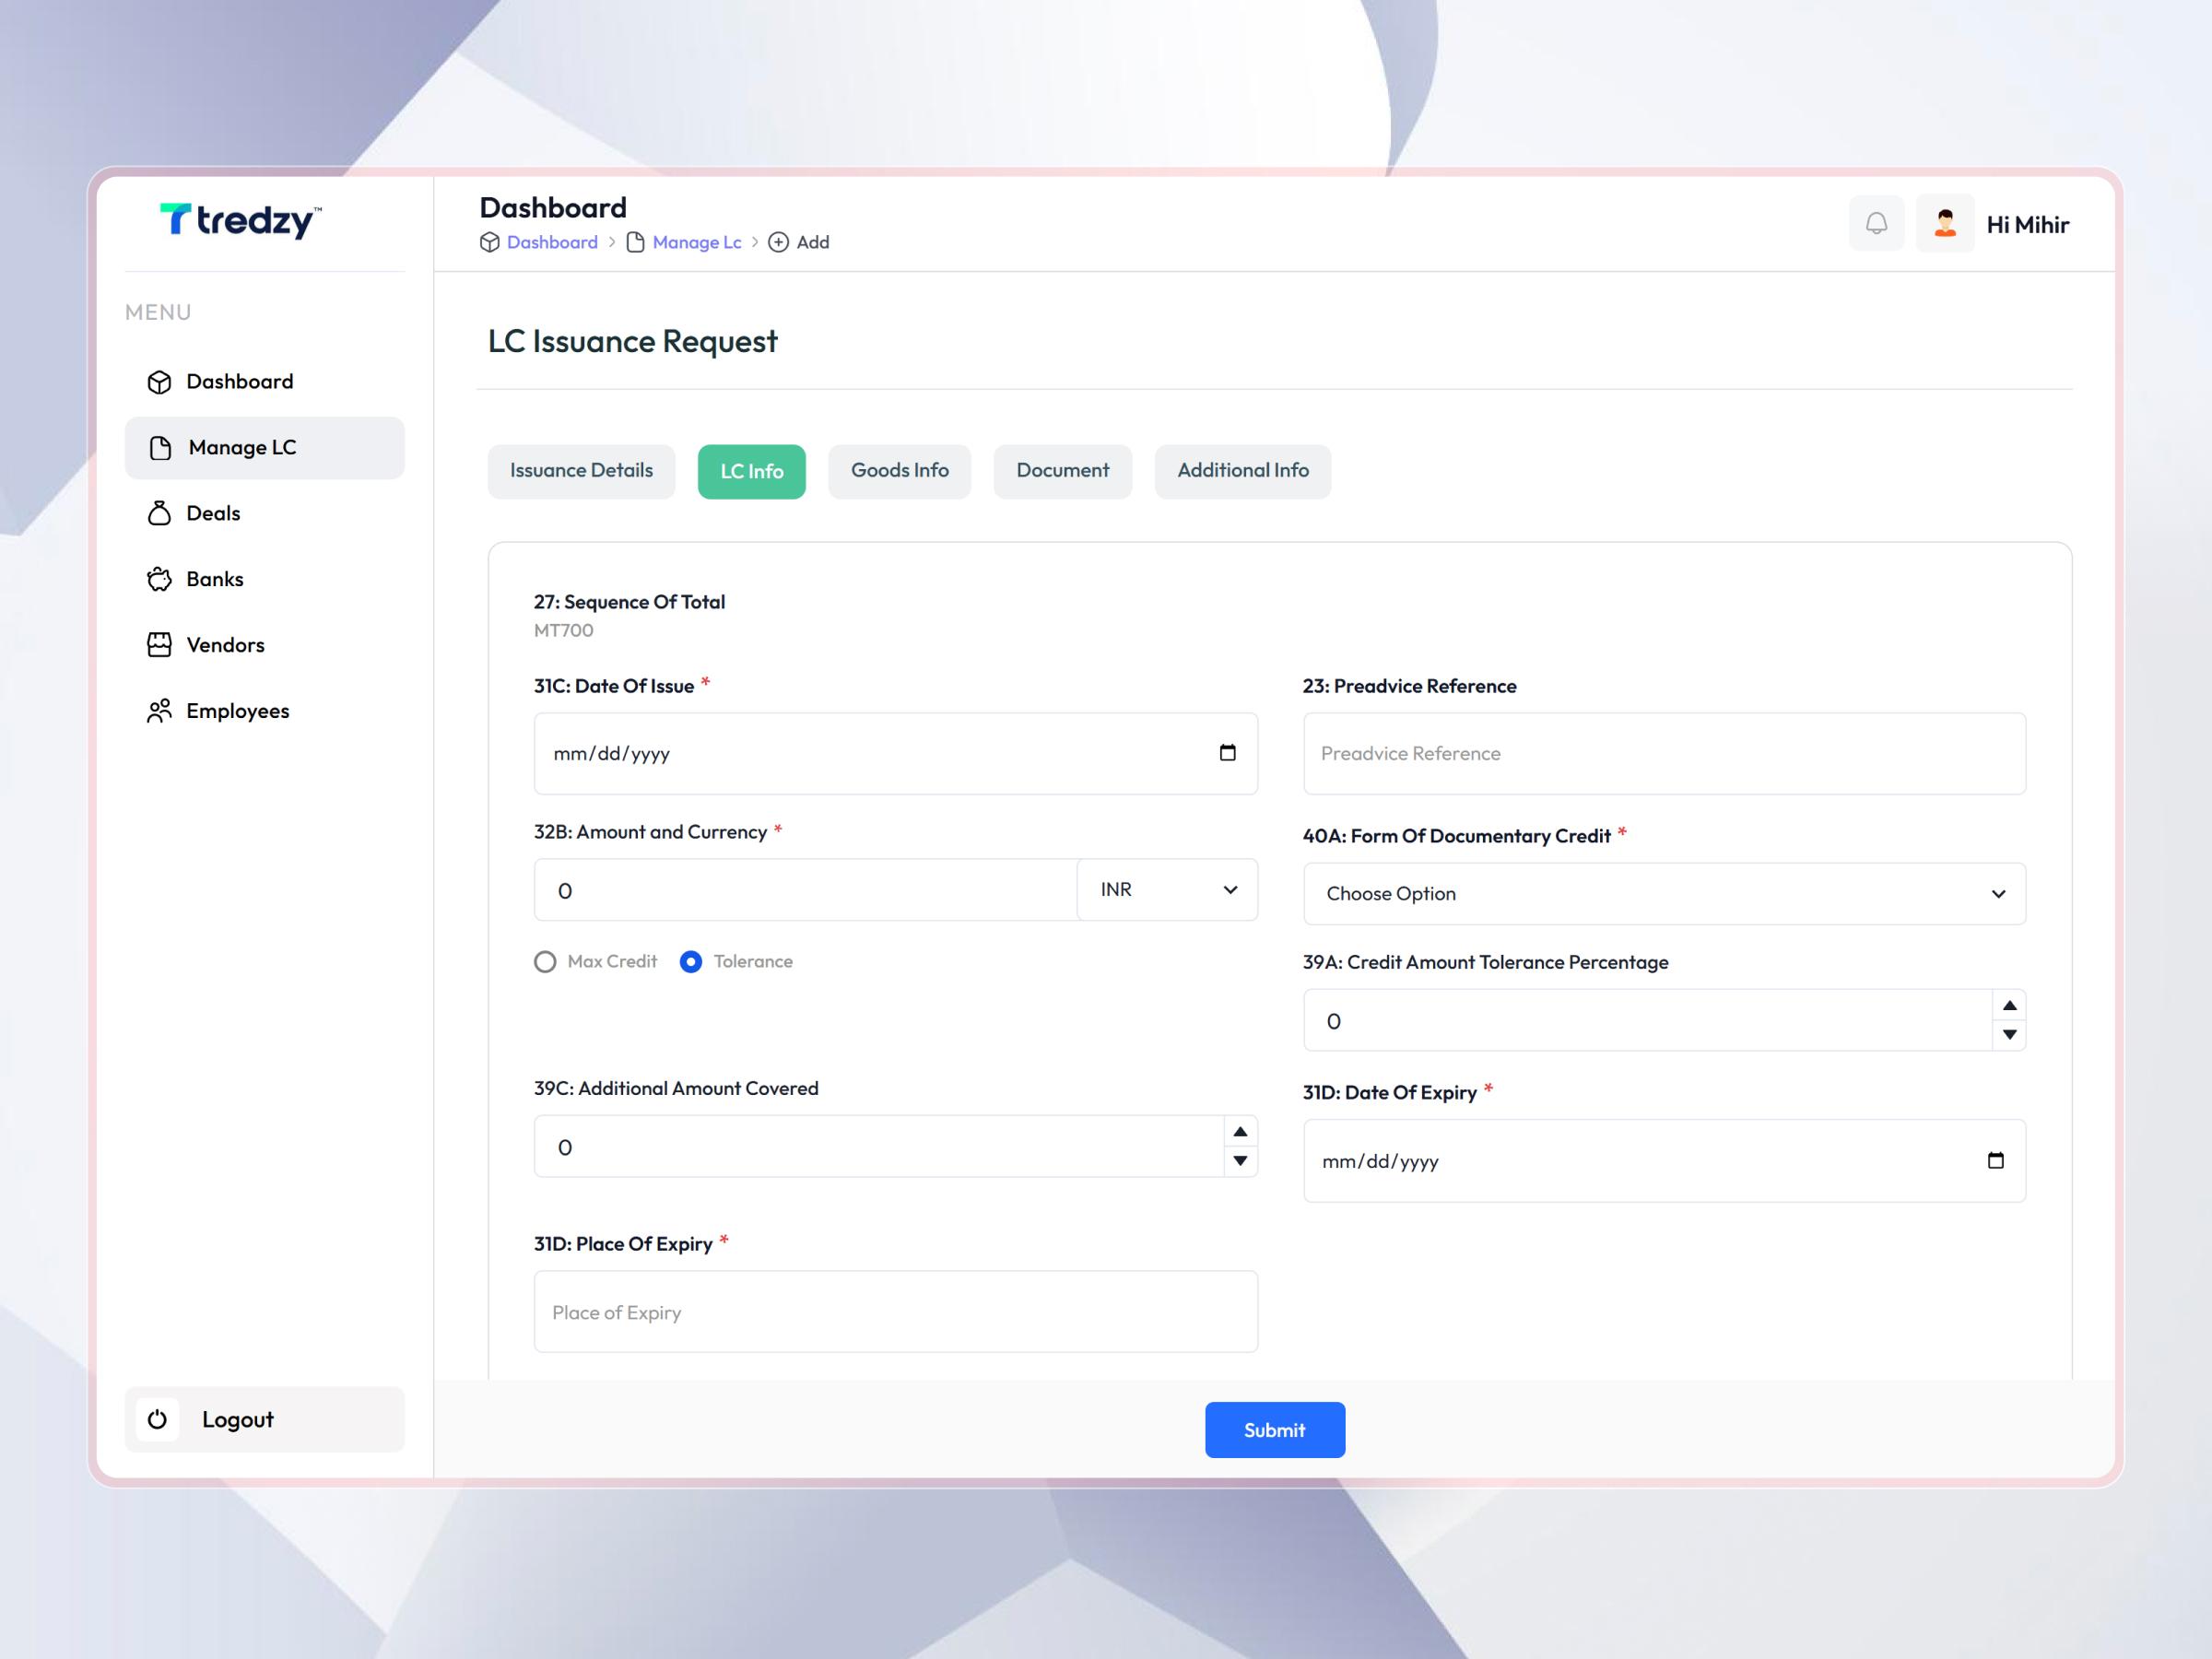
Task: Click the Manage Lc breadcrumb link
Action: click(x=696, y=242)
